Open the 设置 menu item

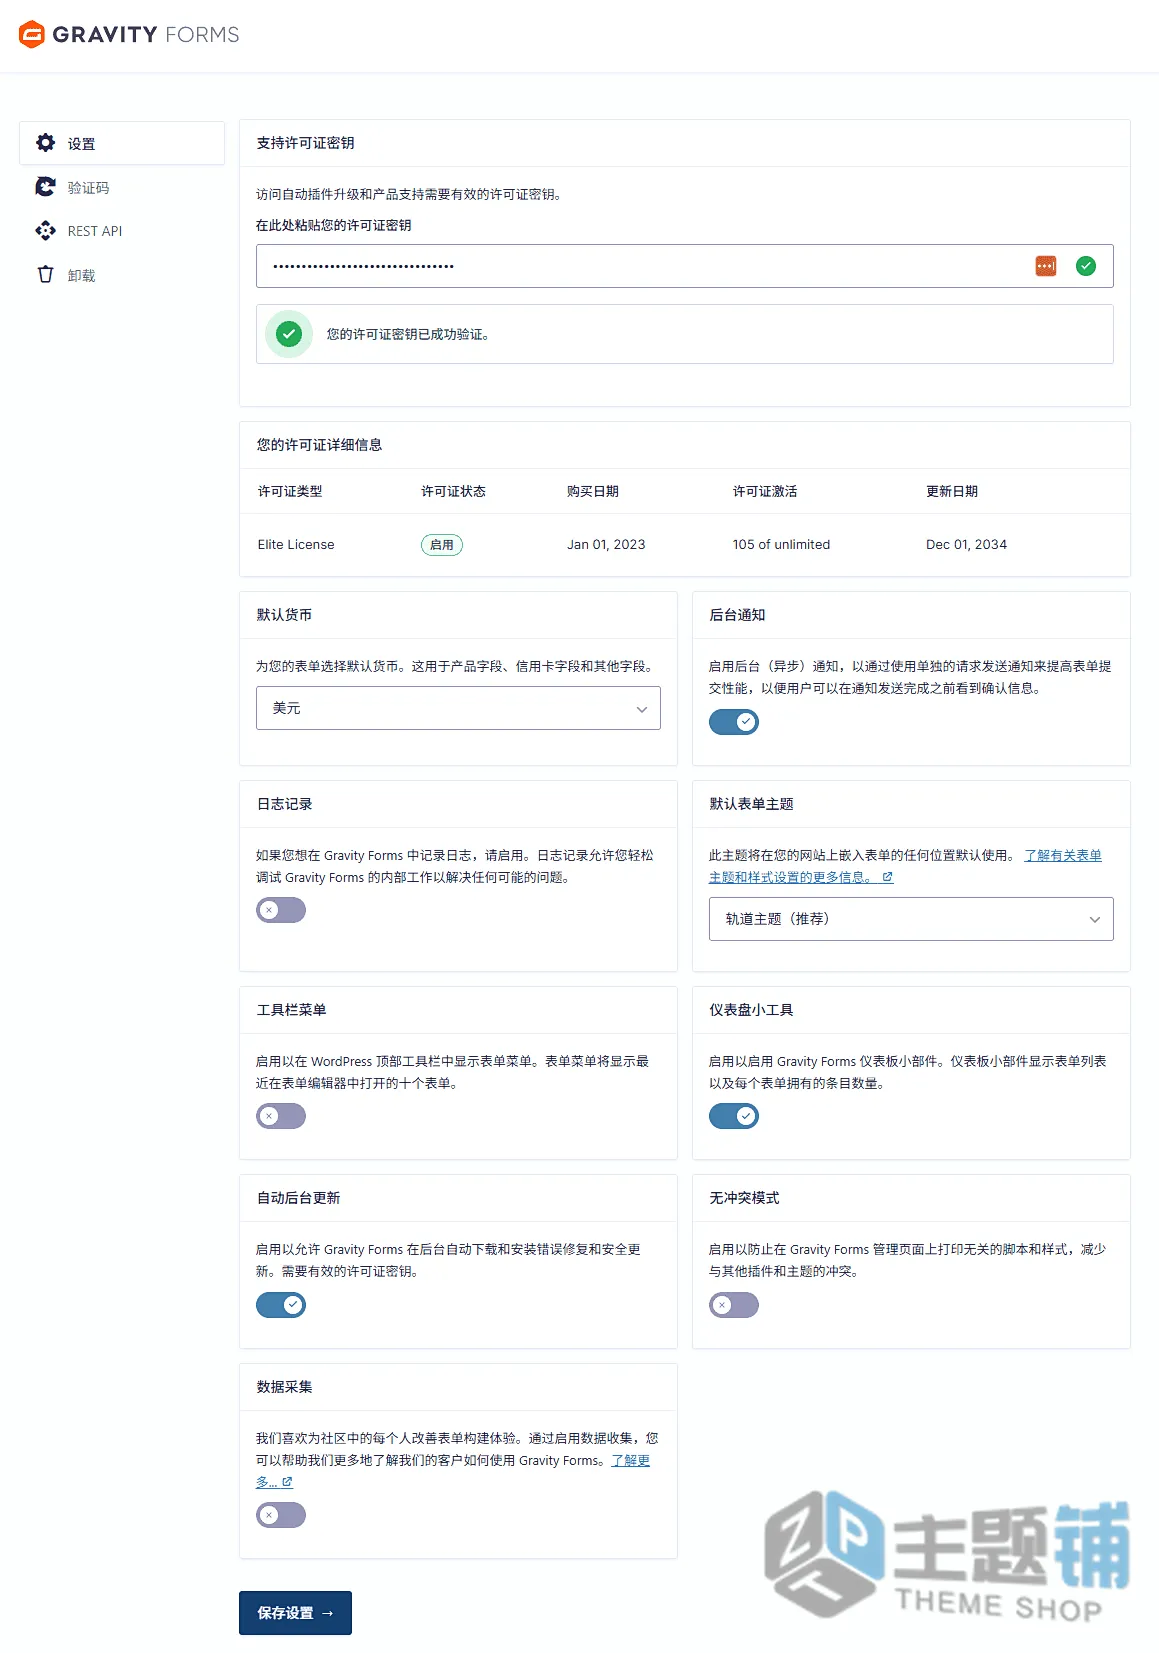[122, 143]
